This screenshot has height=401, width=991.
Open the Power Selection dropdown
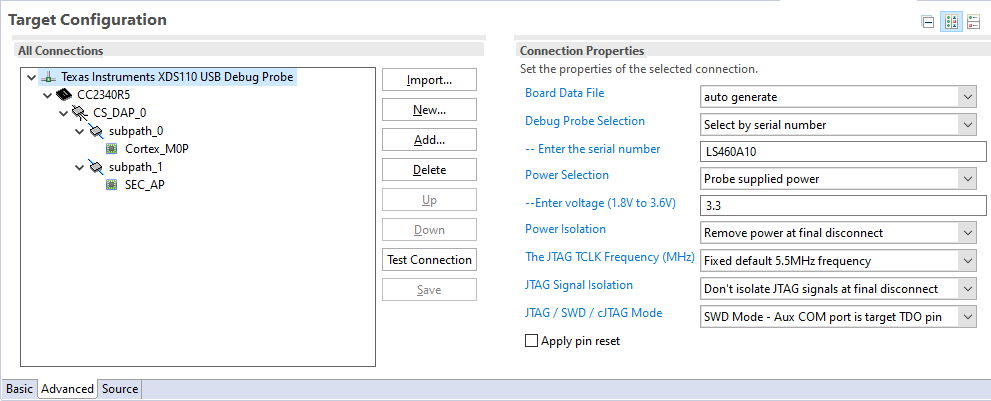tap(837, 178)
